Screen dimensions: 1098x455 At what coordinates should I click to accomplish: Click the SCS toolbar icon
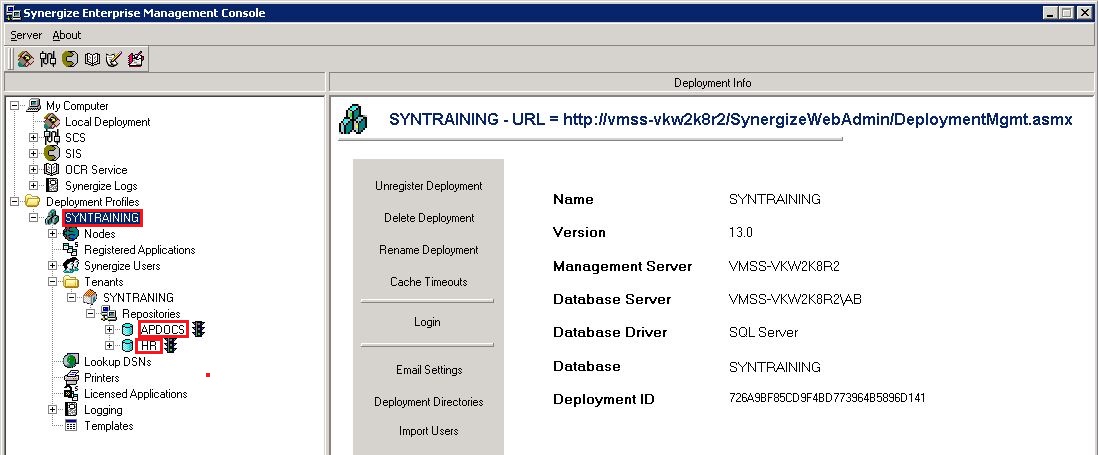[x=48, y=60]
